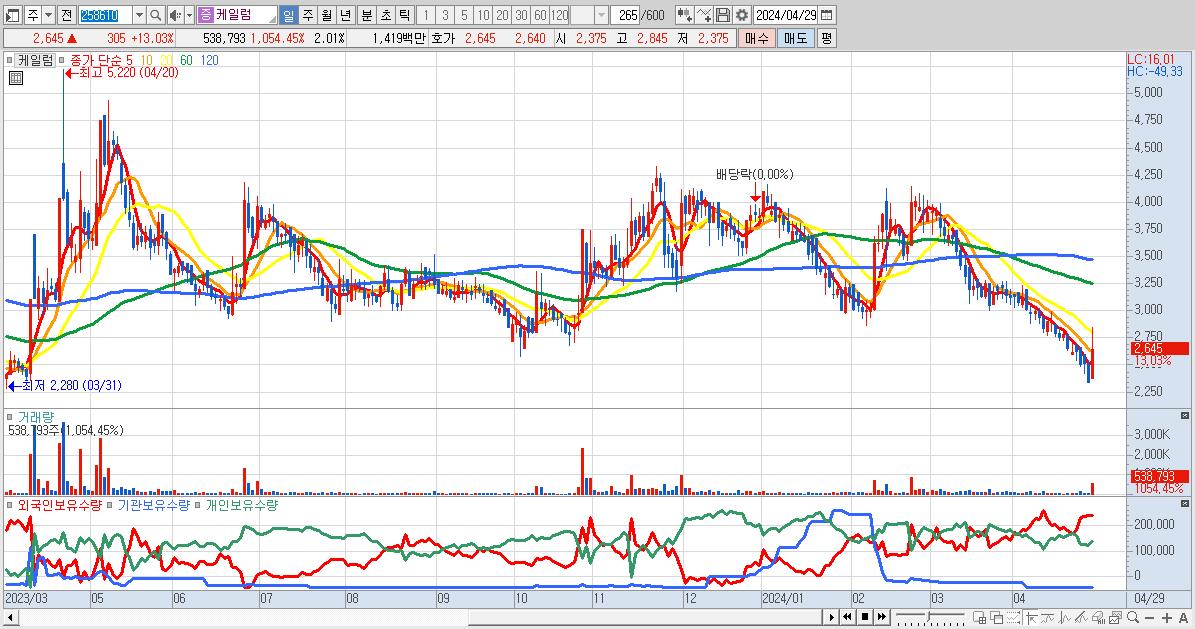
Task: Select the daily (일) period button
Action: pyautogui.click(x=288, y=14)
